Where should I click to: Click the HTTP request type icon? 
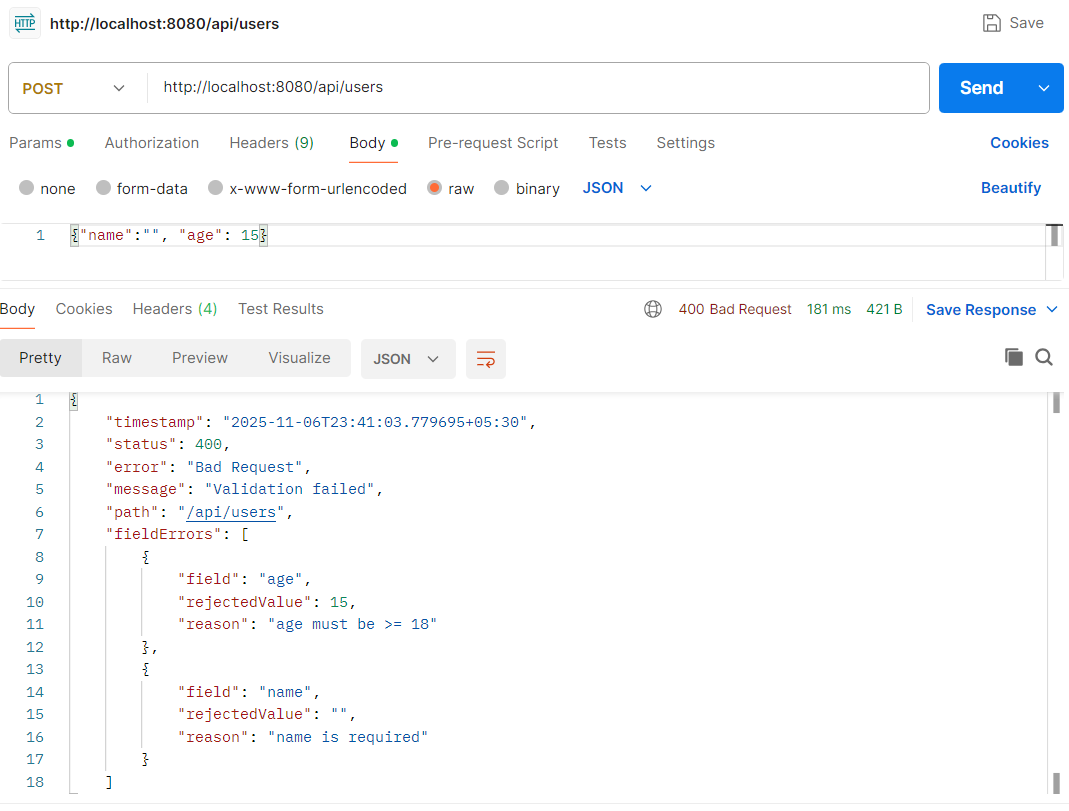click(x=25, y=23)
